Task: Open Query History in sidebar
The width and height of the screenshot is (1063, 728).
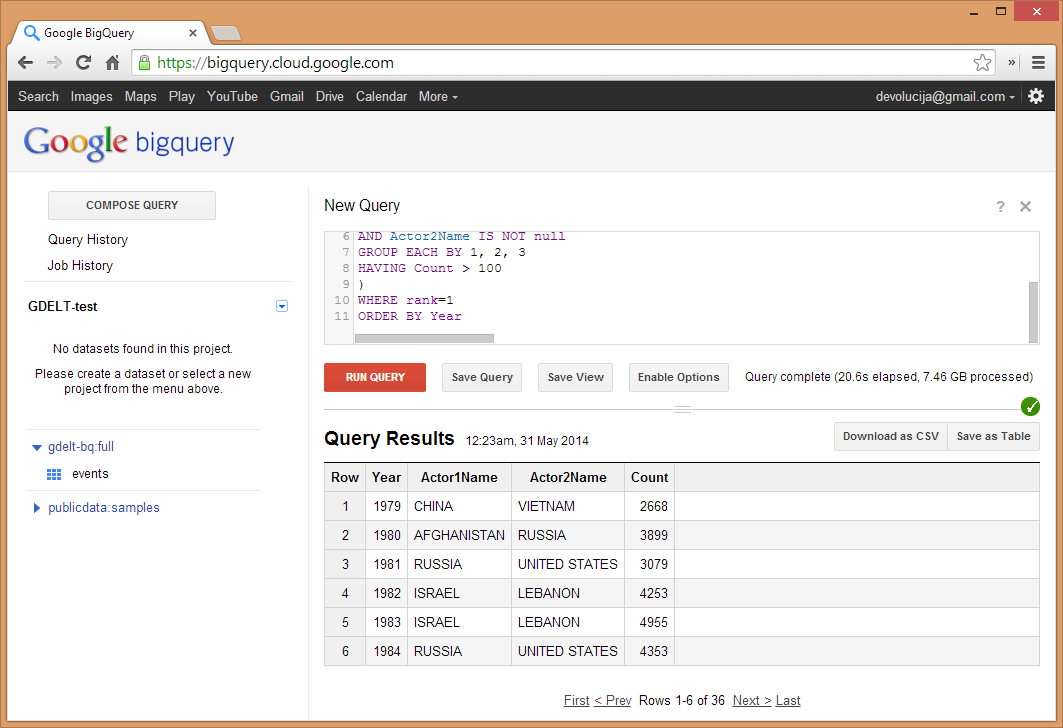Action: point(88,240)
